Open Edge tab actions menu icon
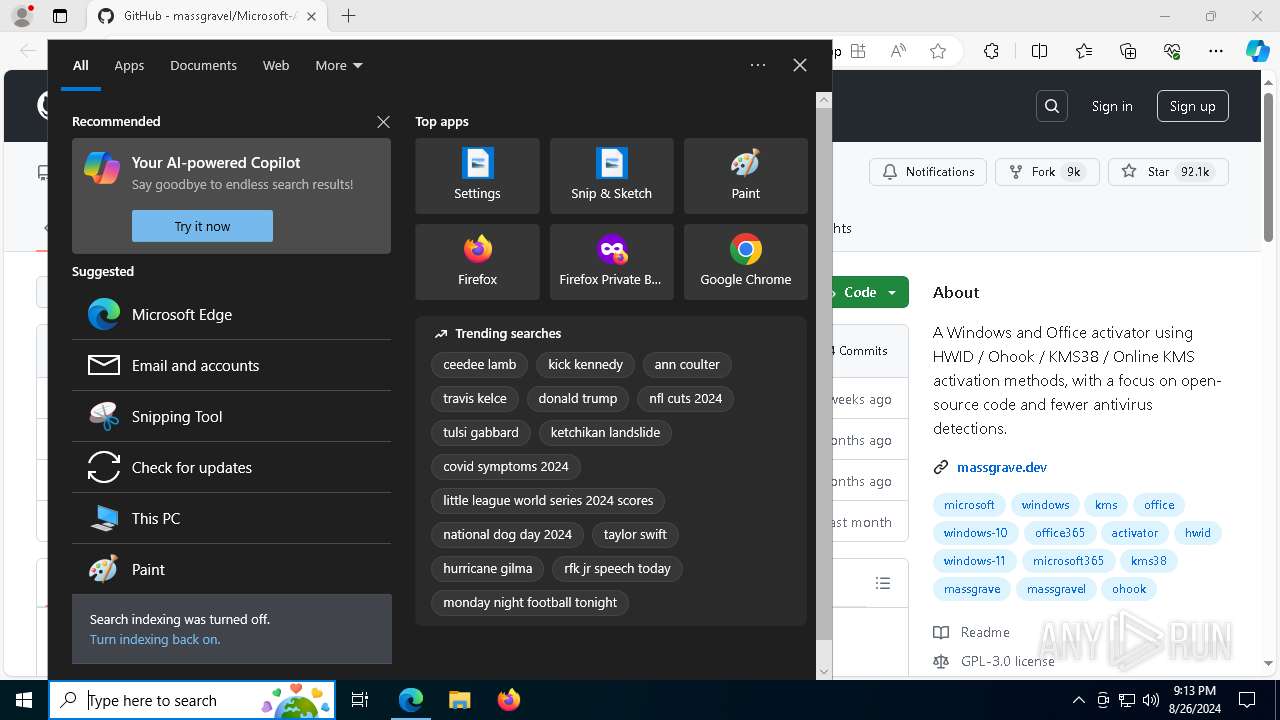Image resolution: width=1280 pixels, height=720 pixels. pos(60,16)
